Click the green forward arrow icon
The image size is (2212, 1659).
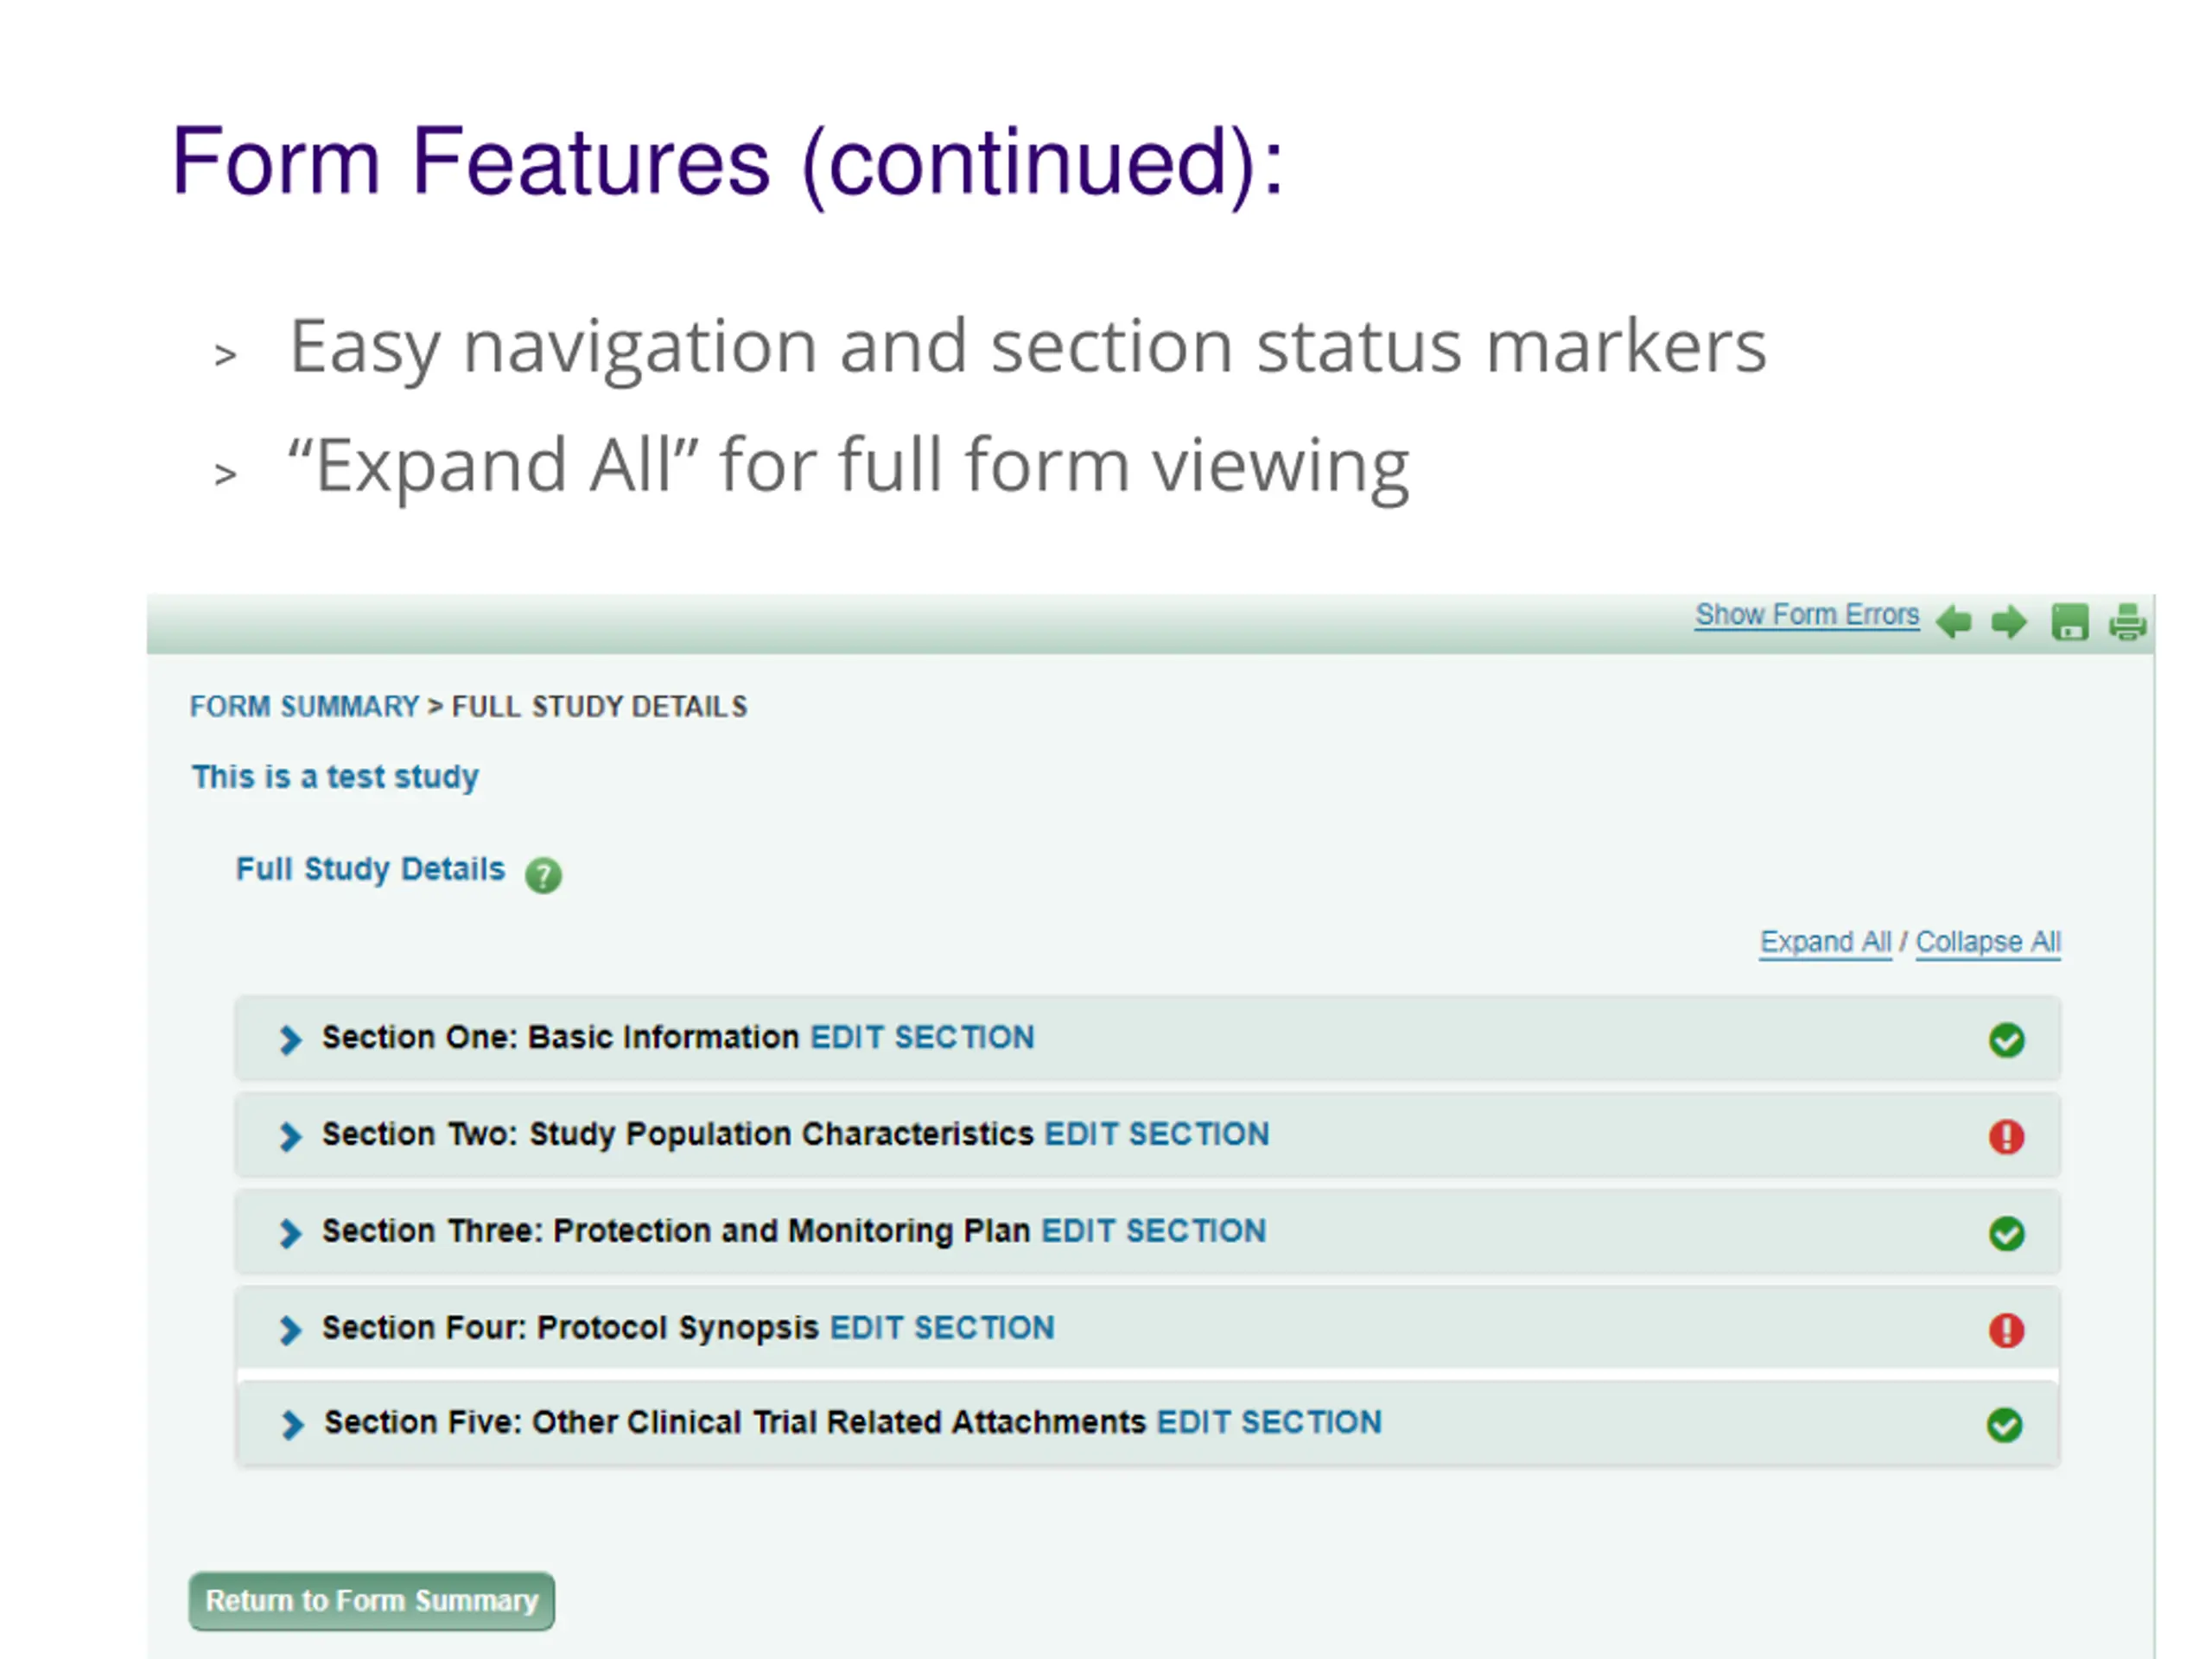click(2009, 622)
